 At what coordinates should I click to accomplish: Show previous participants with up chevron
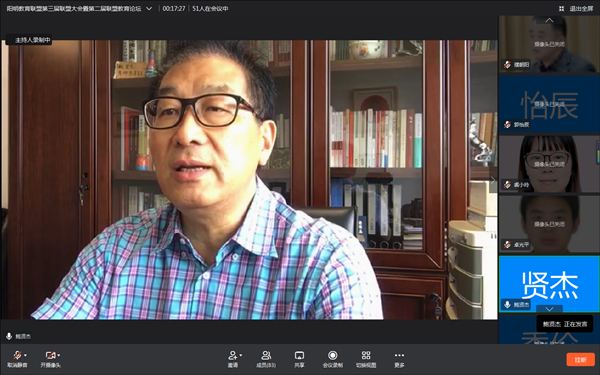coord(549,20)
